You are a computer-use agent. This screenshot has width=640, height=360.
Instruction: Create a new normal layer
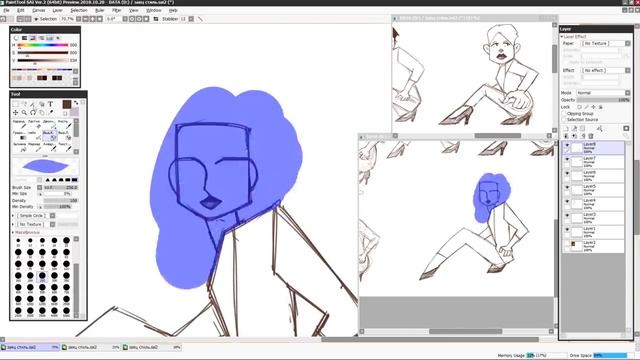point(566,129)
